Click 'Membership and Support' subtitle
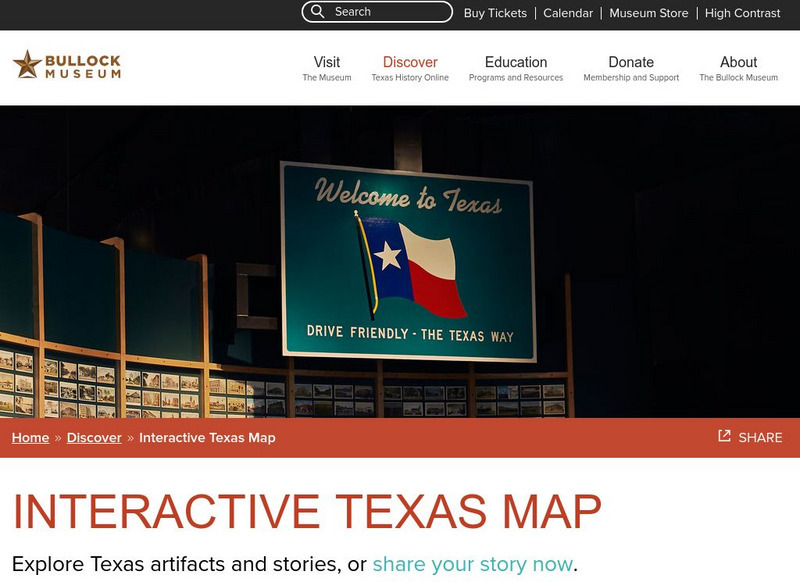Image resolution: width=800 pixels, height=582 pixels. coord(631,78)
